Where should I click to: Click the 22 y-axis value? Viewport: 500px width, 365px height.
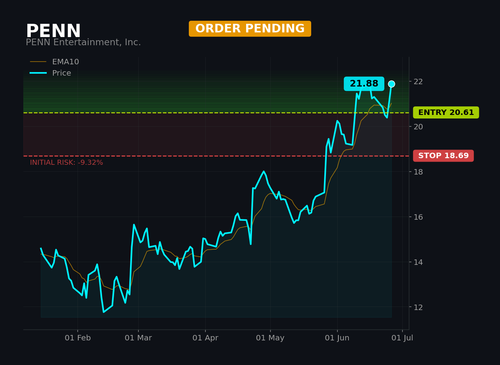pos(418,82)
